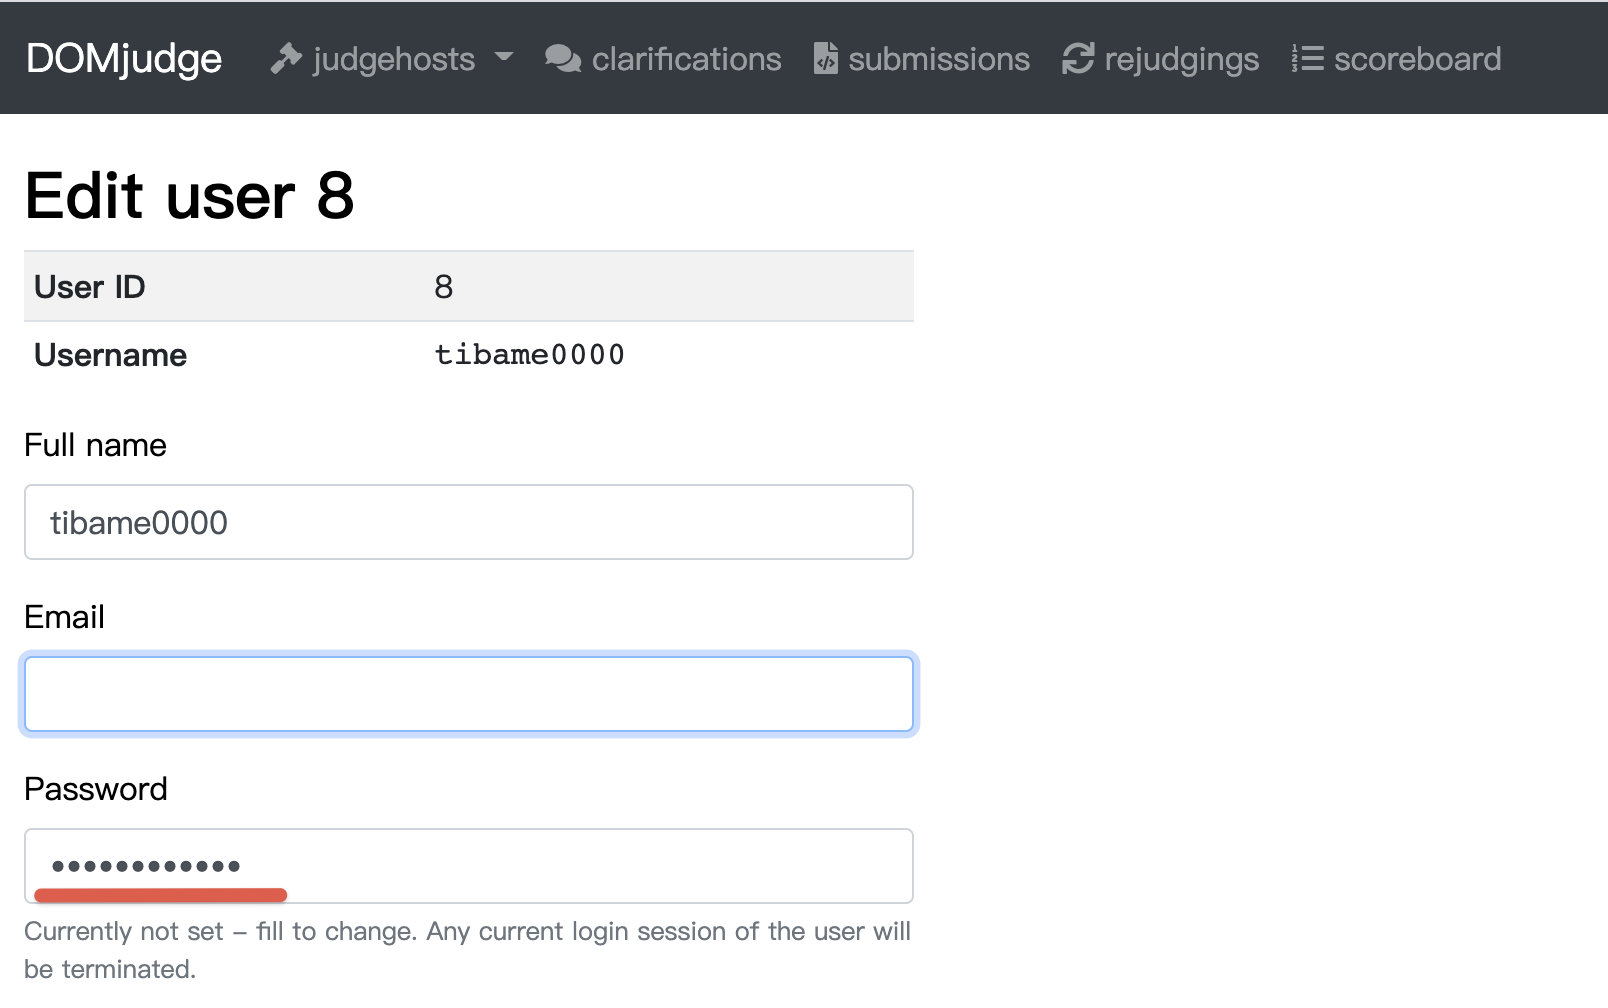This screenshot has width=1608, height=1008.
Task: Click the username value tibame0000
Action: pyautogui.click(x=529, y=355)
